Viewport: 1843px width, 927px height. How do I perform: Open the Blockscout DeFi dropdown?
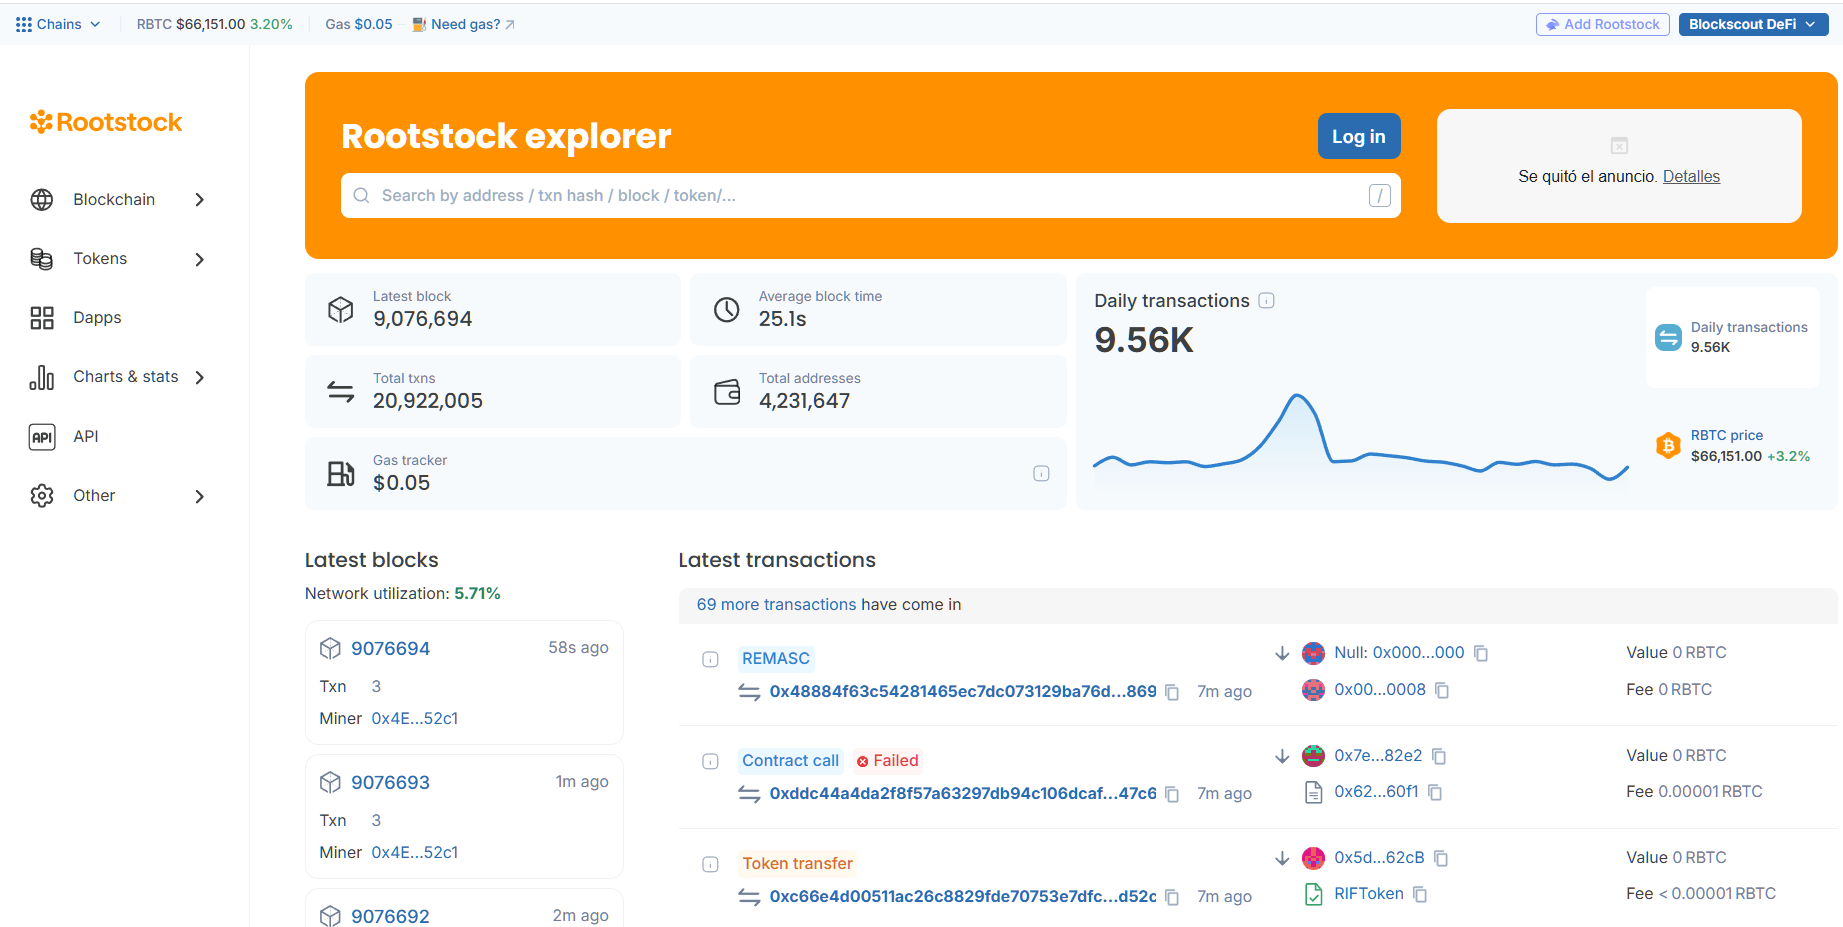(1753, 24)
